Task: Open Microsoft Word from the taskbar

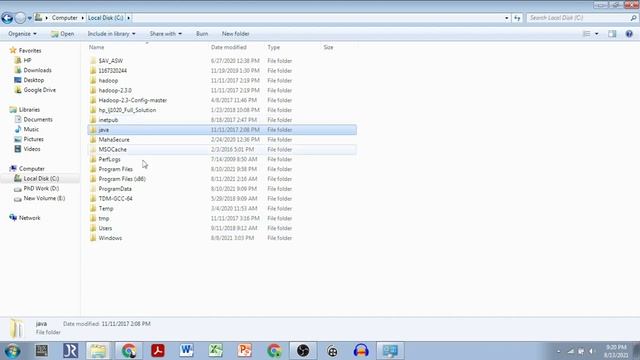Action: tap(187, 351)
